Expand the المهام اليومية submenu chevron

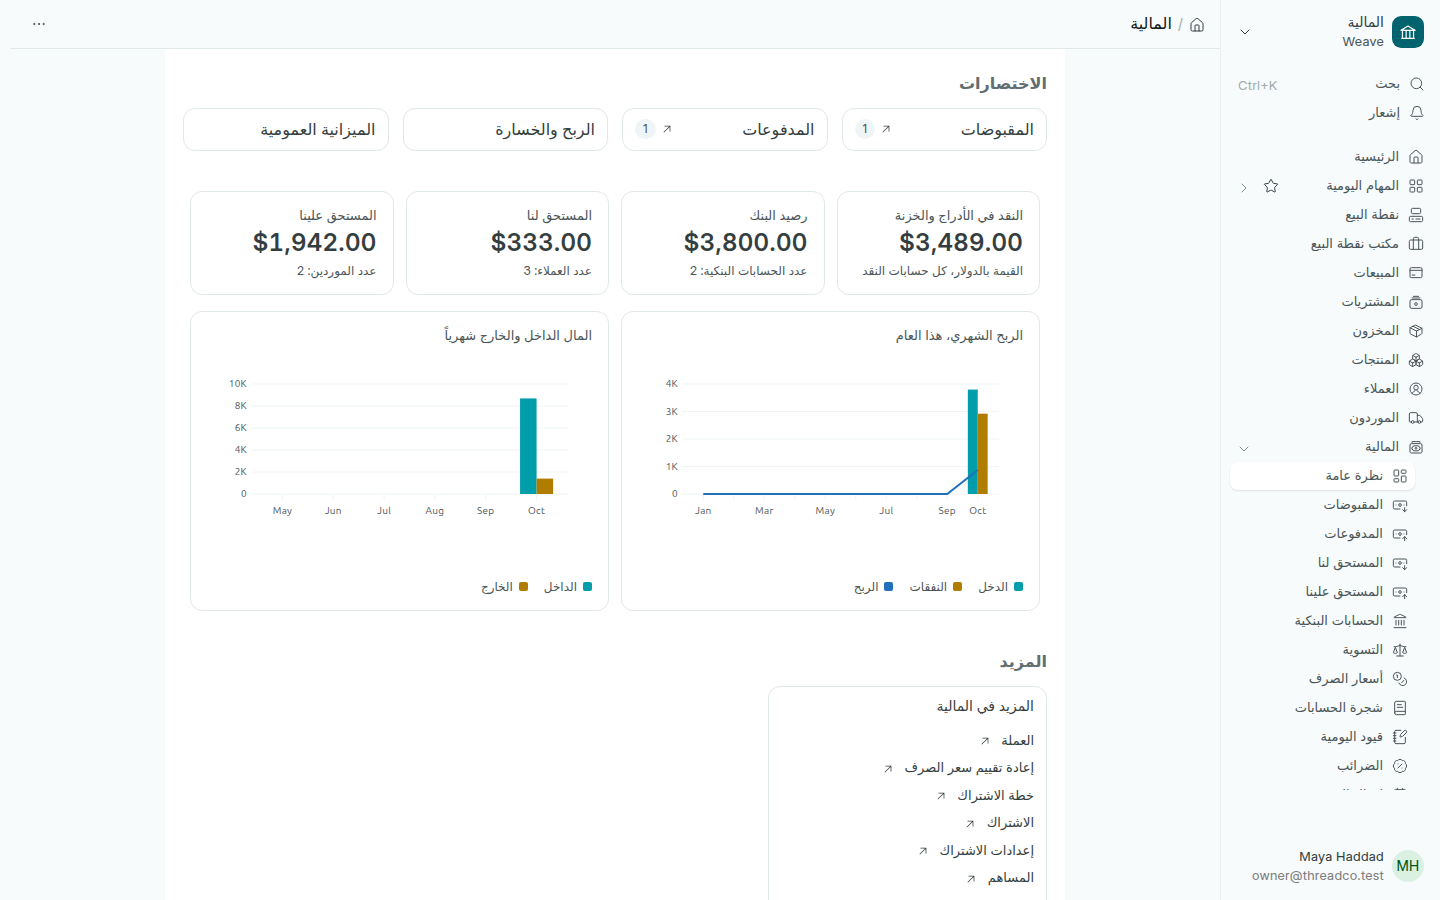1244,187
